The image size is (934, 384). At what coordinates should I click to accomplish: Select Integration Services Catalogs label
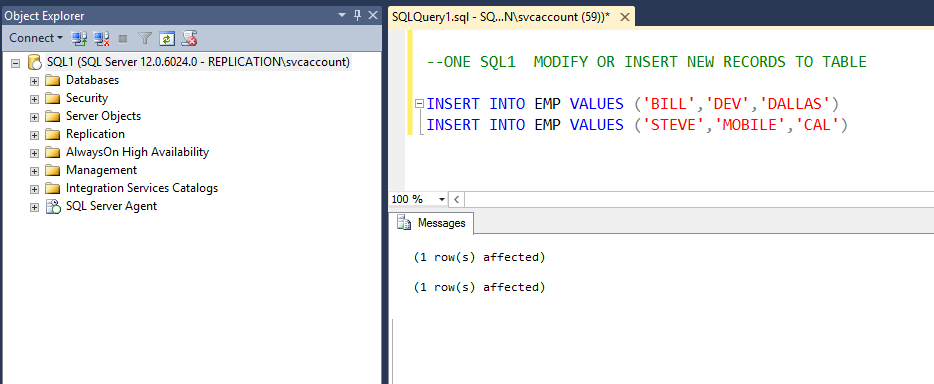(142, 188)
